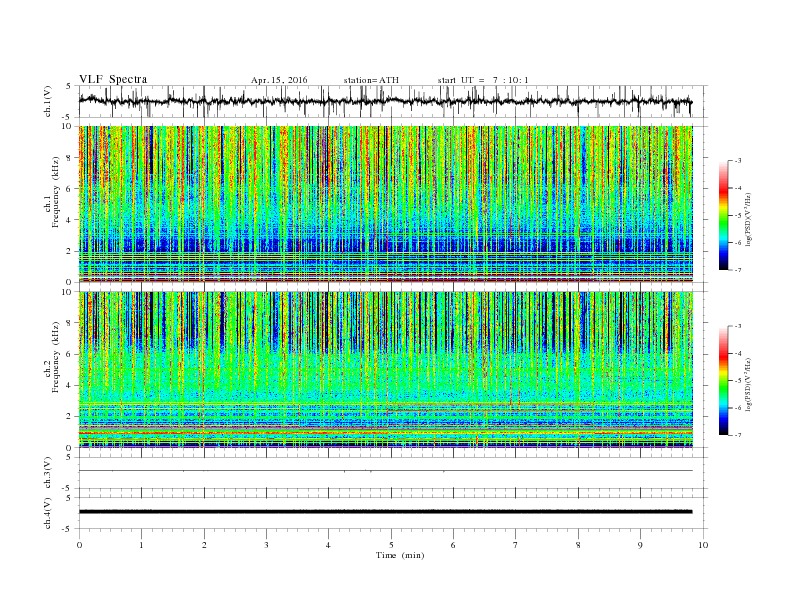The height and width of the screenshot is (612, 792).
Task: Click the ch.2 Frequency (kHz) axis label
Action: [x=52, y=357]
